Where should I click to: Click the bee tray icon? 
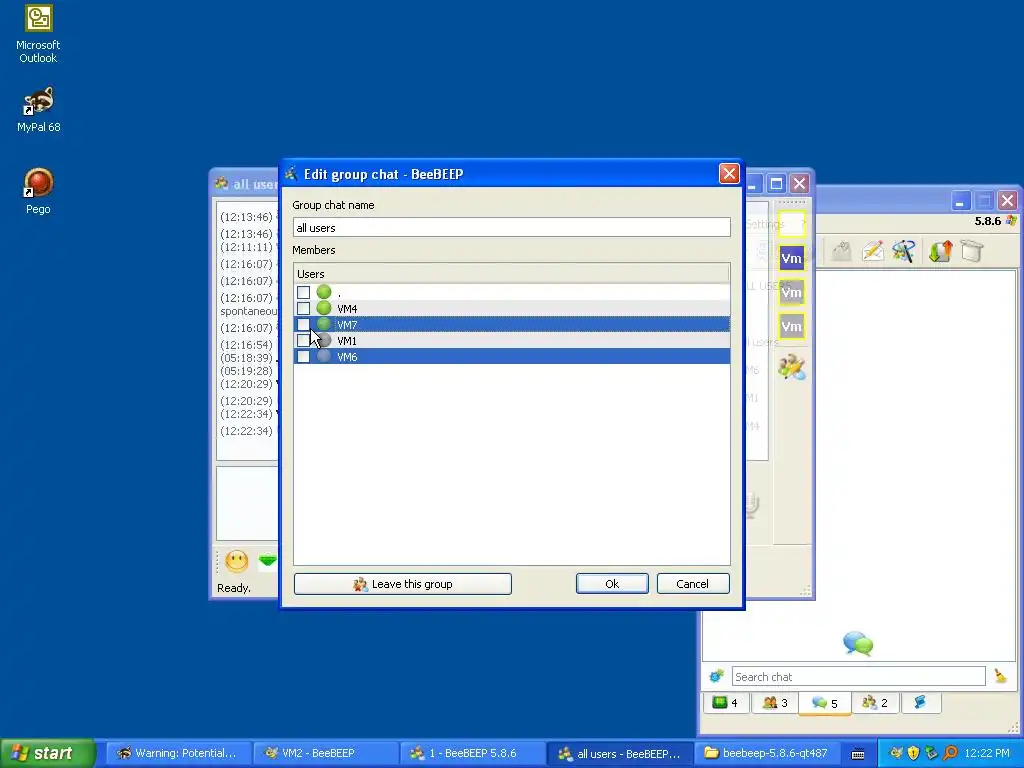point(897,753)
